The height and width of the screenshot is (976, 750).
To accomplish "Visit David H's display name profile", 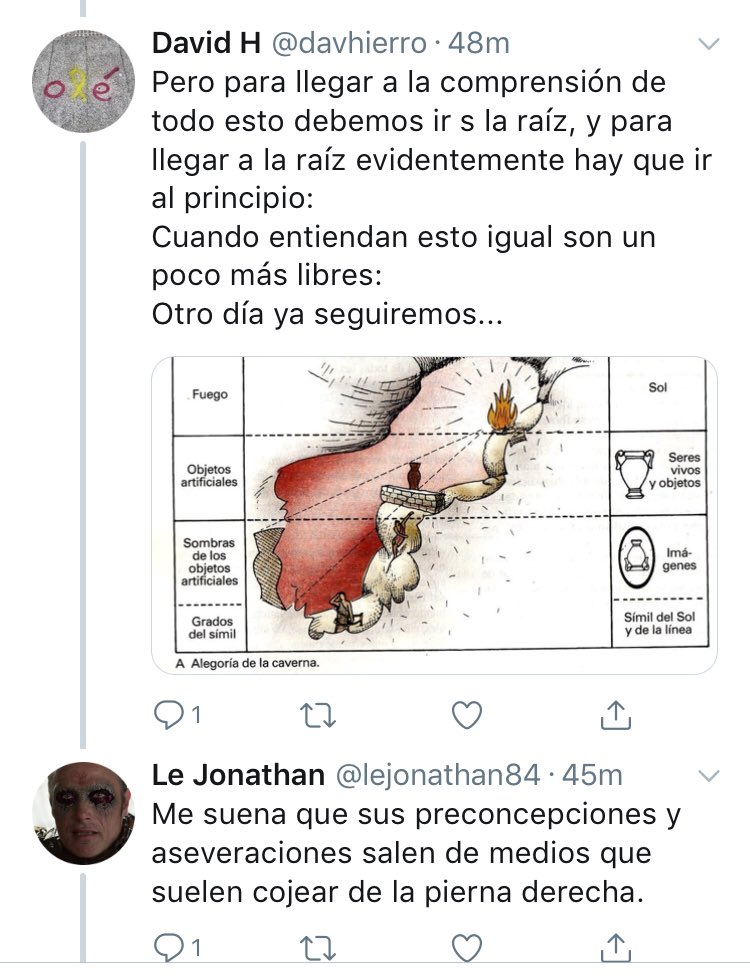I will [x=206, y=43].
